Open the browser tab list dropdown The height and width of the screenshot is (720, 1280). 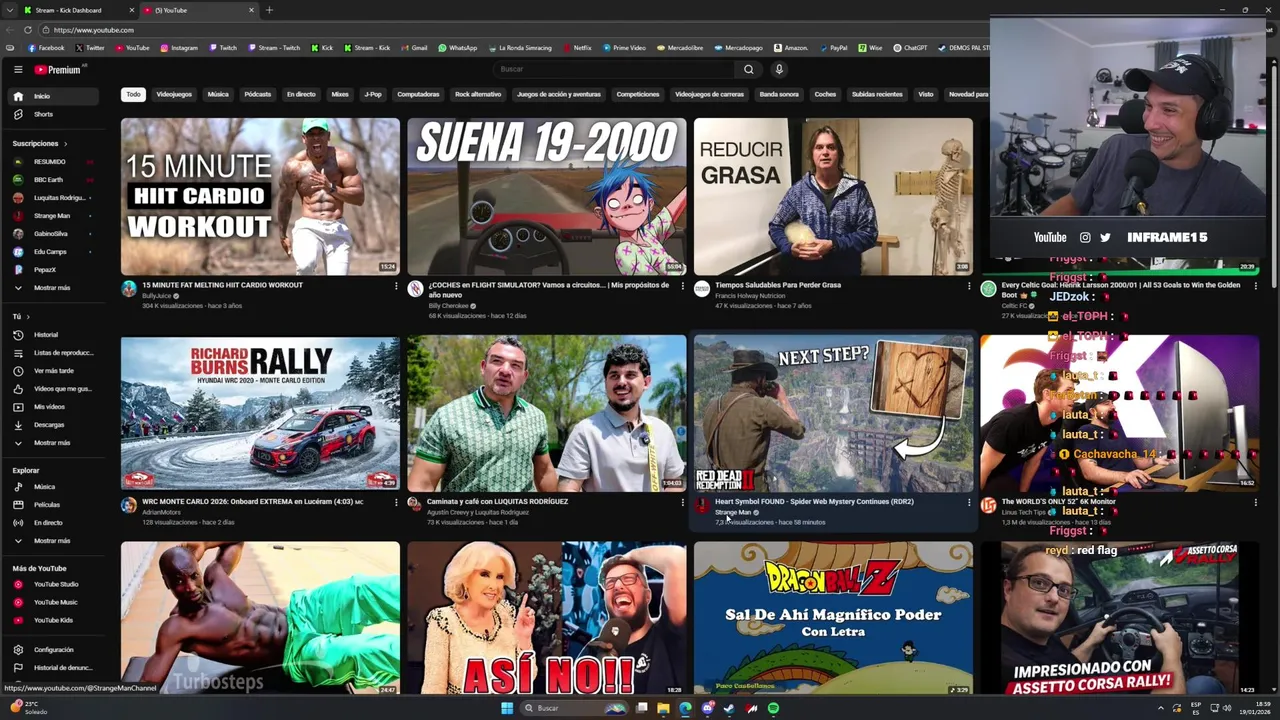pos(12,10)
